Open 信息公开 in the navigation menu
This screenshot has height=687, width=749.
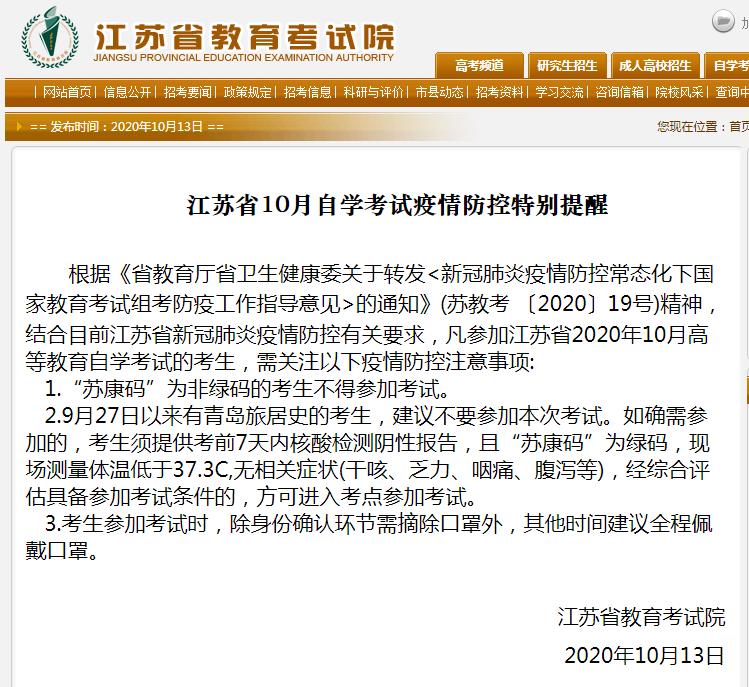point(127,92)
